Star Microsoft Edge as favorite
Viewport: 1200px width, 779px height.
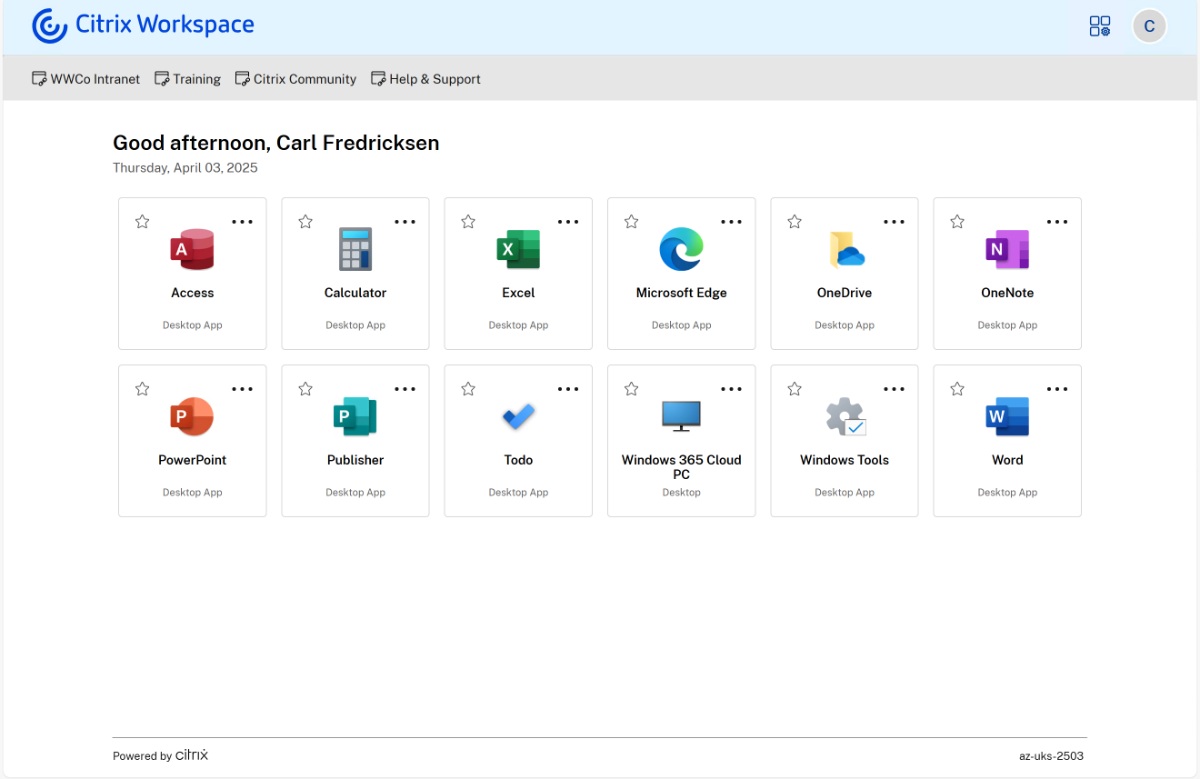pyautogui.click(x=631, y=221)
